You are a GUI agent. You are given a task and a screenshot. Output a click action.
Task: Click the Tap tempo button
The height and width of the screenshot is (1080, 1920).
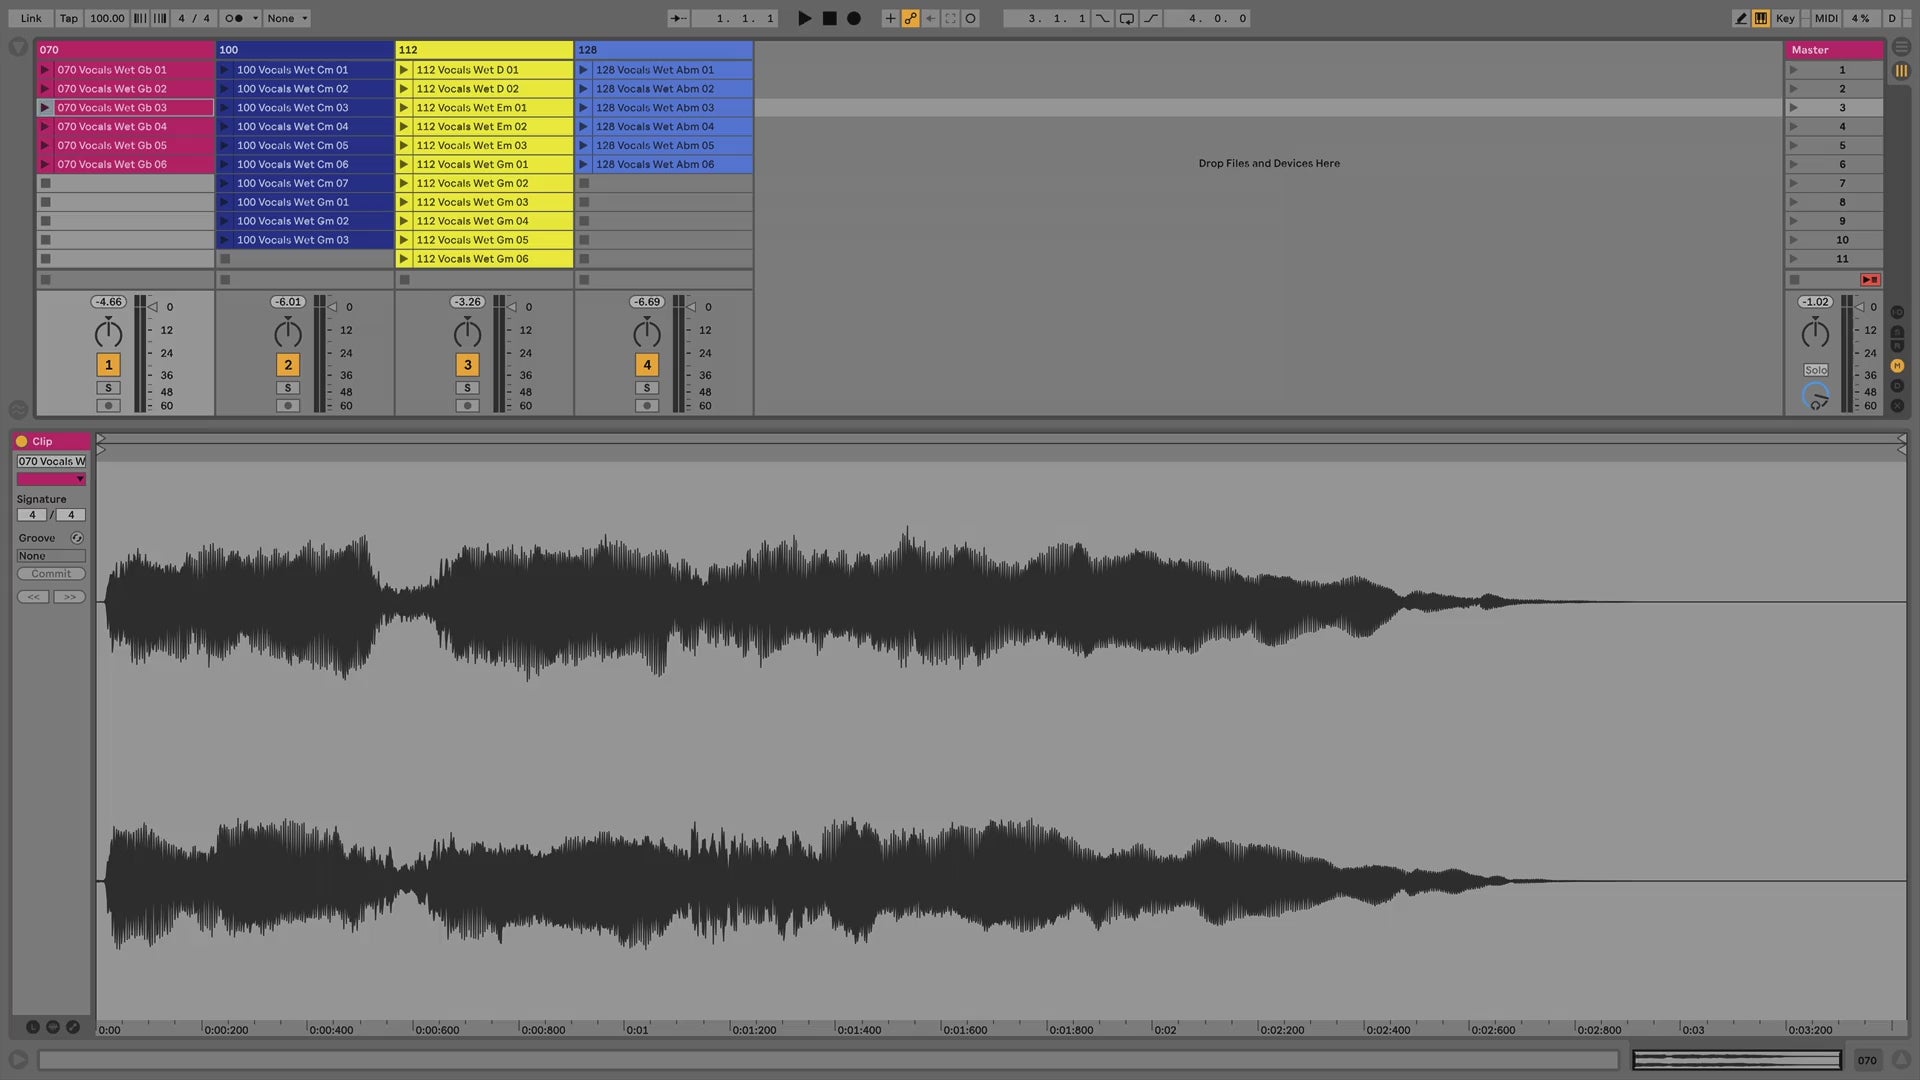coord(68,18)
